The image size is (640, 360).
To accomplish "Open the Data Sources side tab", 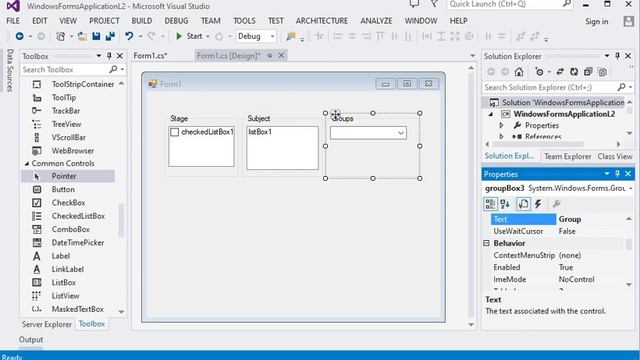I will (10, 70).
